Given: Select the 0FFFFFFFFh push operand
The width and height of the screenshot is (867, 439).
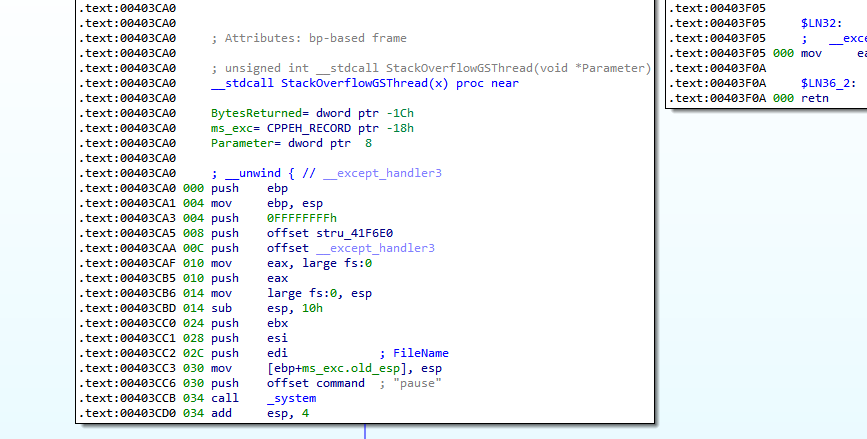Looking at the screenshot, I should coord(302,217).
